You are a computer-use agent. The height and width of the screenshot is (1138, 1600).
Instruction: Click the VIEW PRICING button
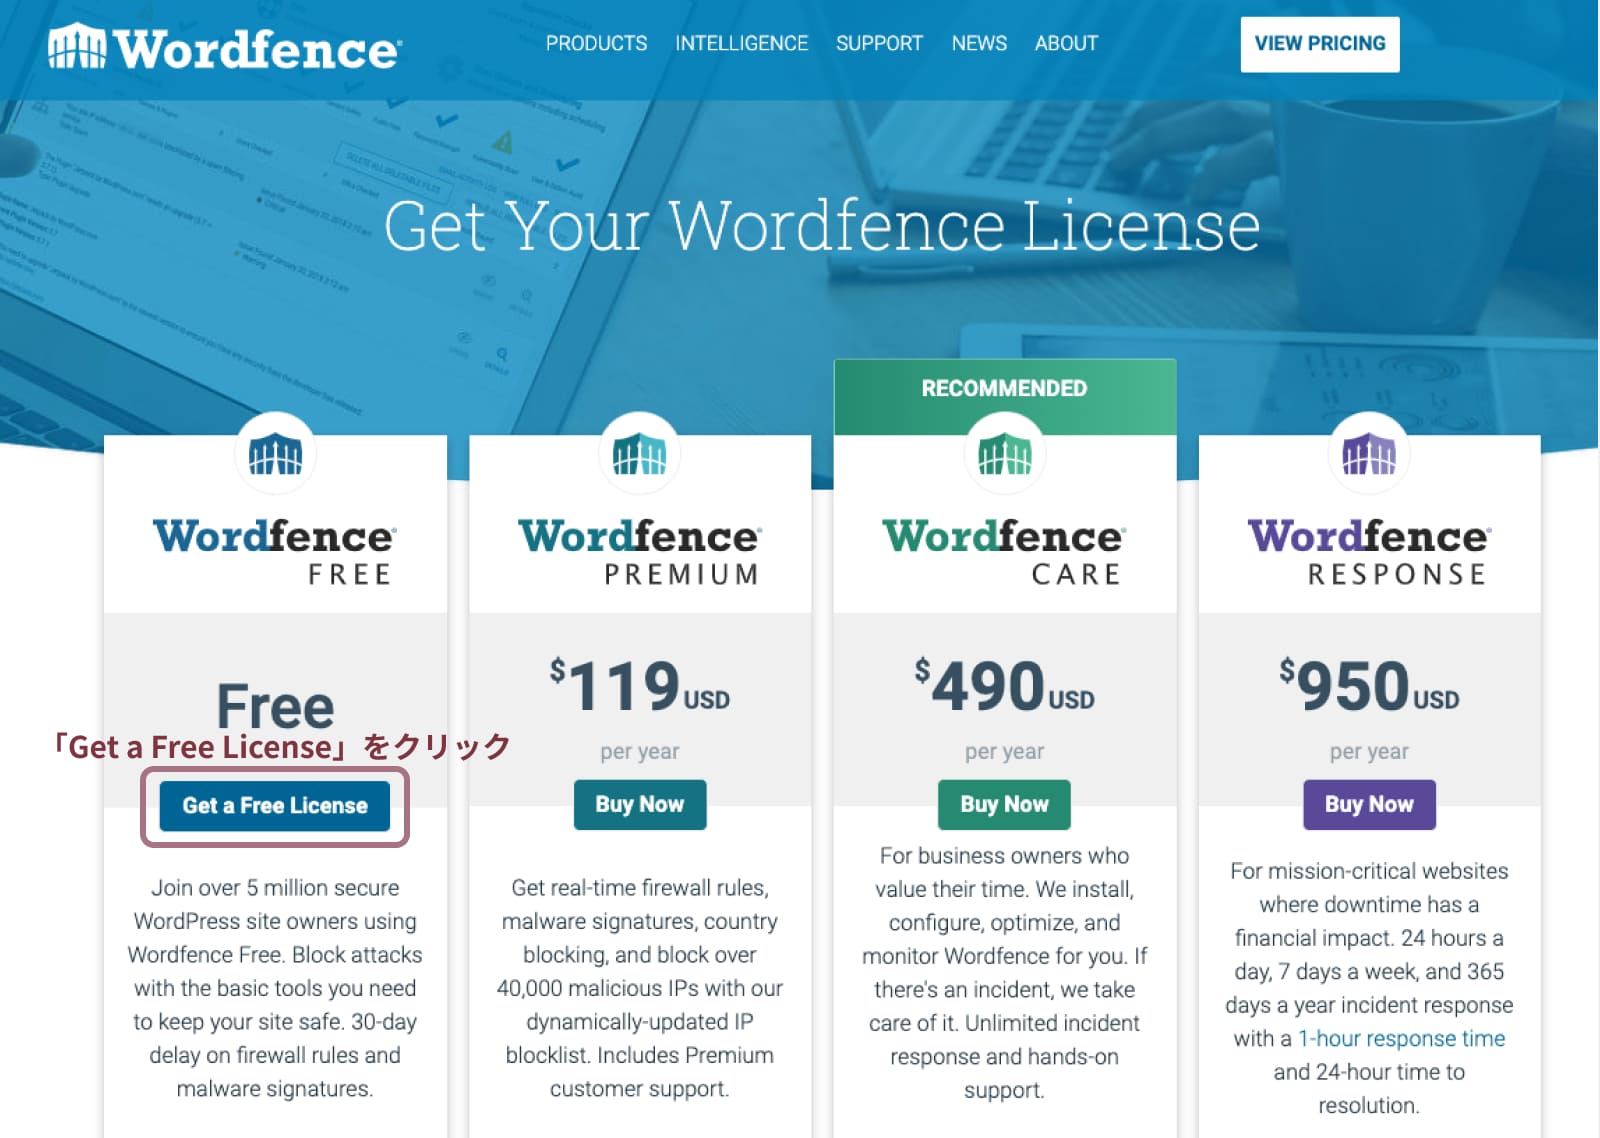[x=1320, y=44]
